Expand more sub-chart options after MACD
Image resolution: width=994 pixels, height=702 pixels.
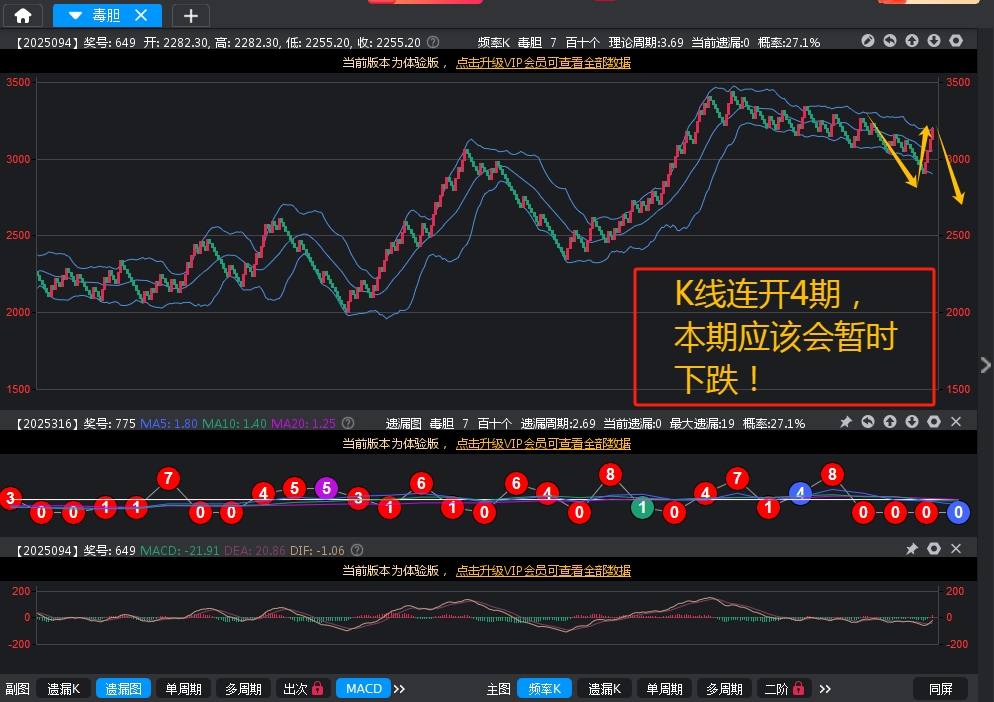pos(399,688)
